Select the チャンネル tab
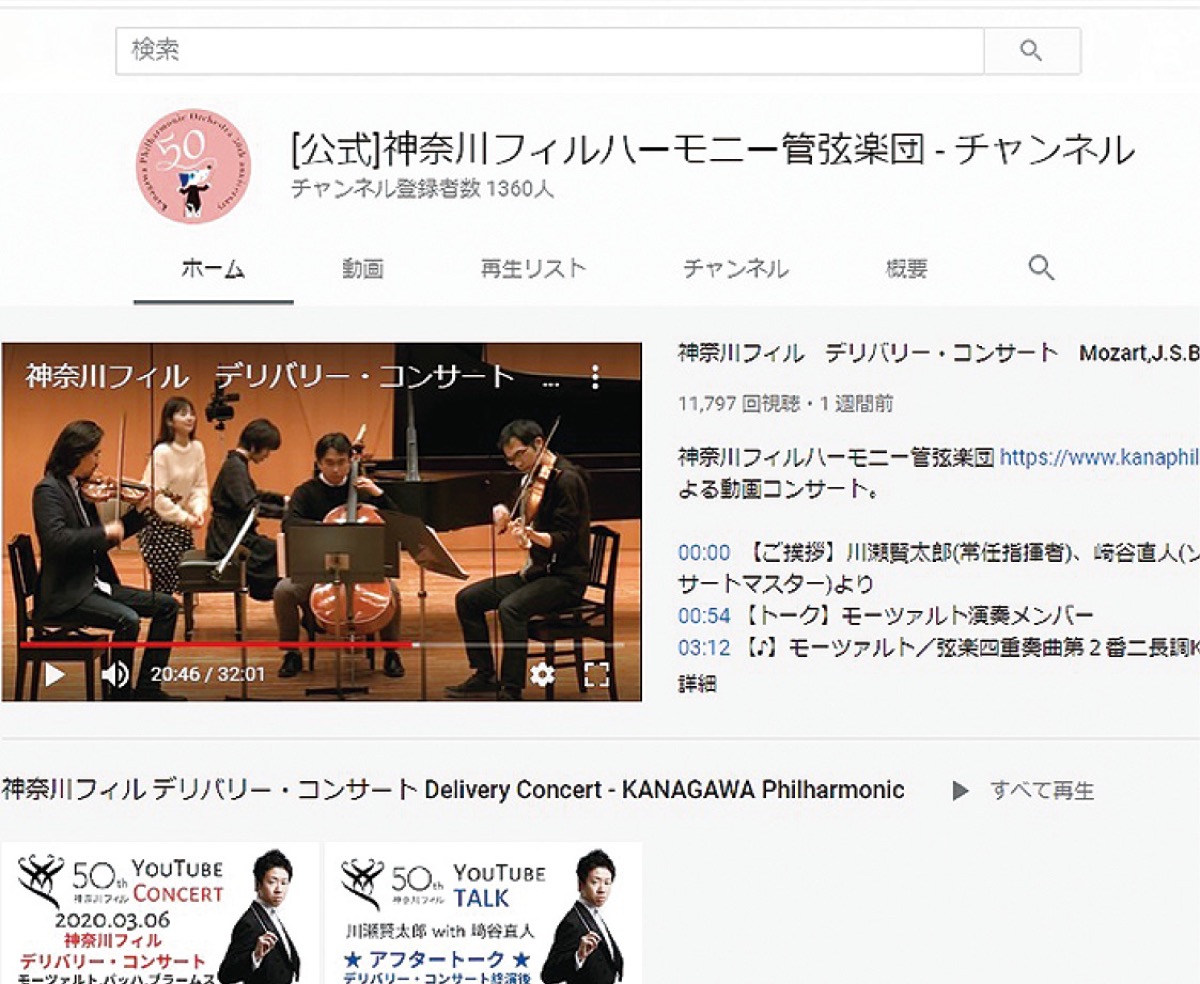The width and height of the screenshot is (1200, 984). [x=735, y=269]
